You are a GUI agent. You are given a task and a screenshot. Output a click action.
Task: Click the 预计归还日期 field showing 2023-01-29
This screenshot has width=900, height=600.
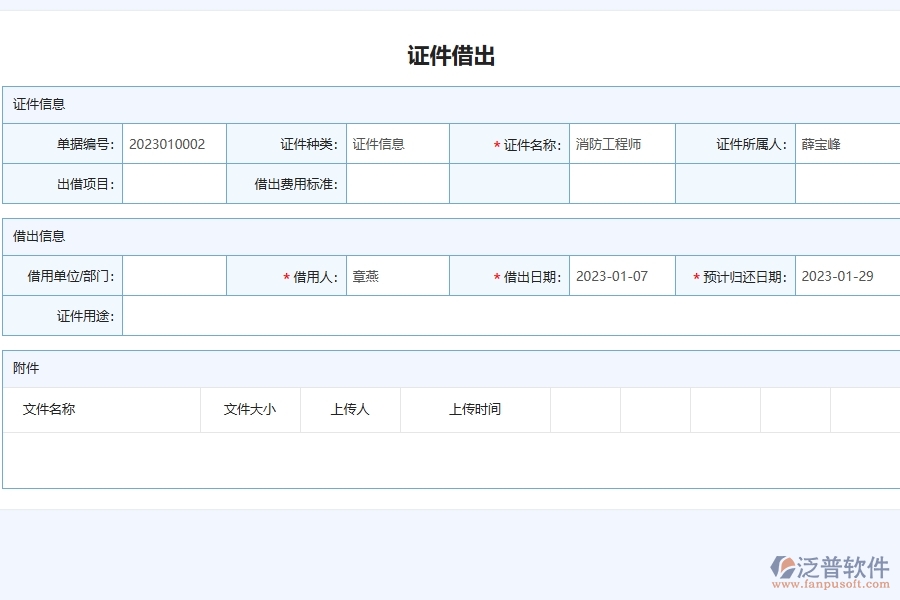tap(845, 275)
